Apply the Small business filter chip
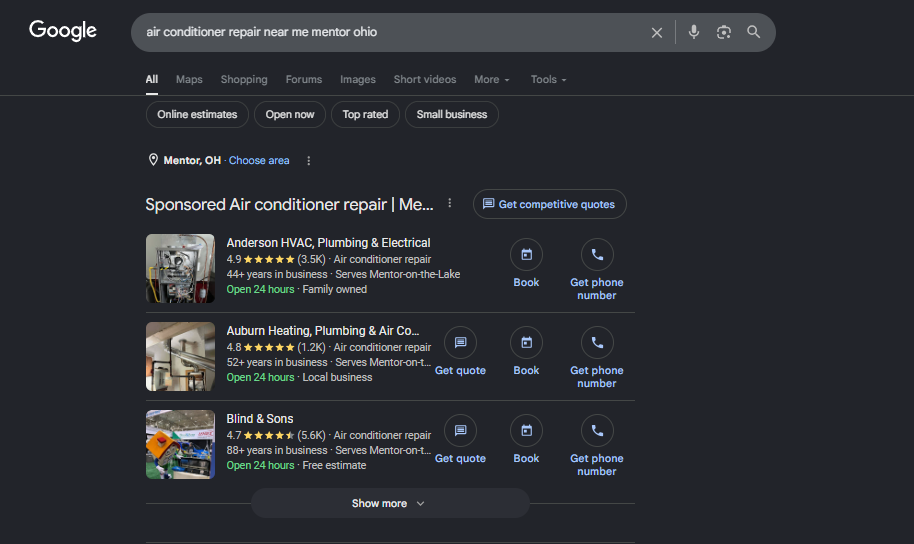 click(x=452, y=114)
